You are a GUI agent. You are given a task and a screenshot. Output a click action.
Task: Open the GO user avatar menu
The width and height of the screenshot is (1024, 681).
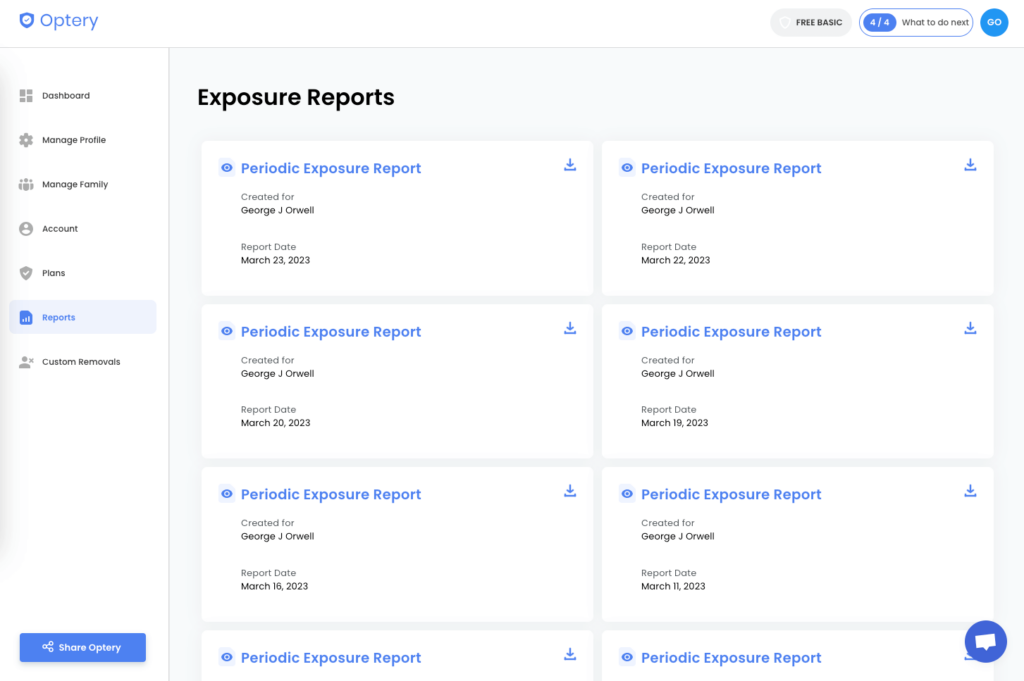pos(994,22)
